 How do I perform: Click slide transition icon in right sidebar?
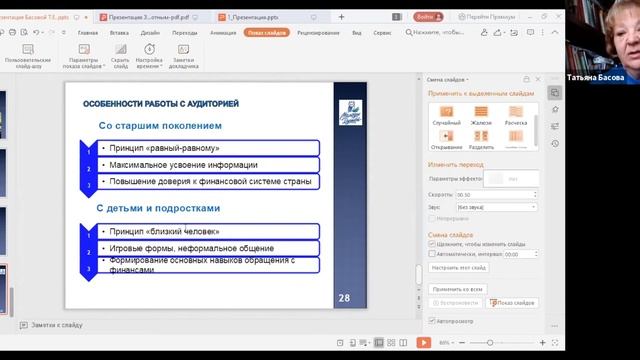[555, 93]
